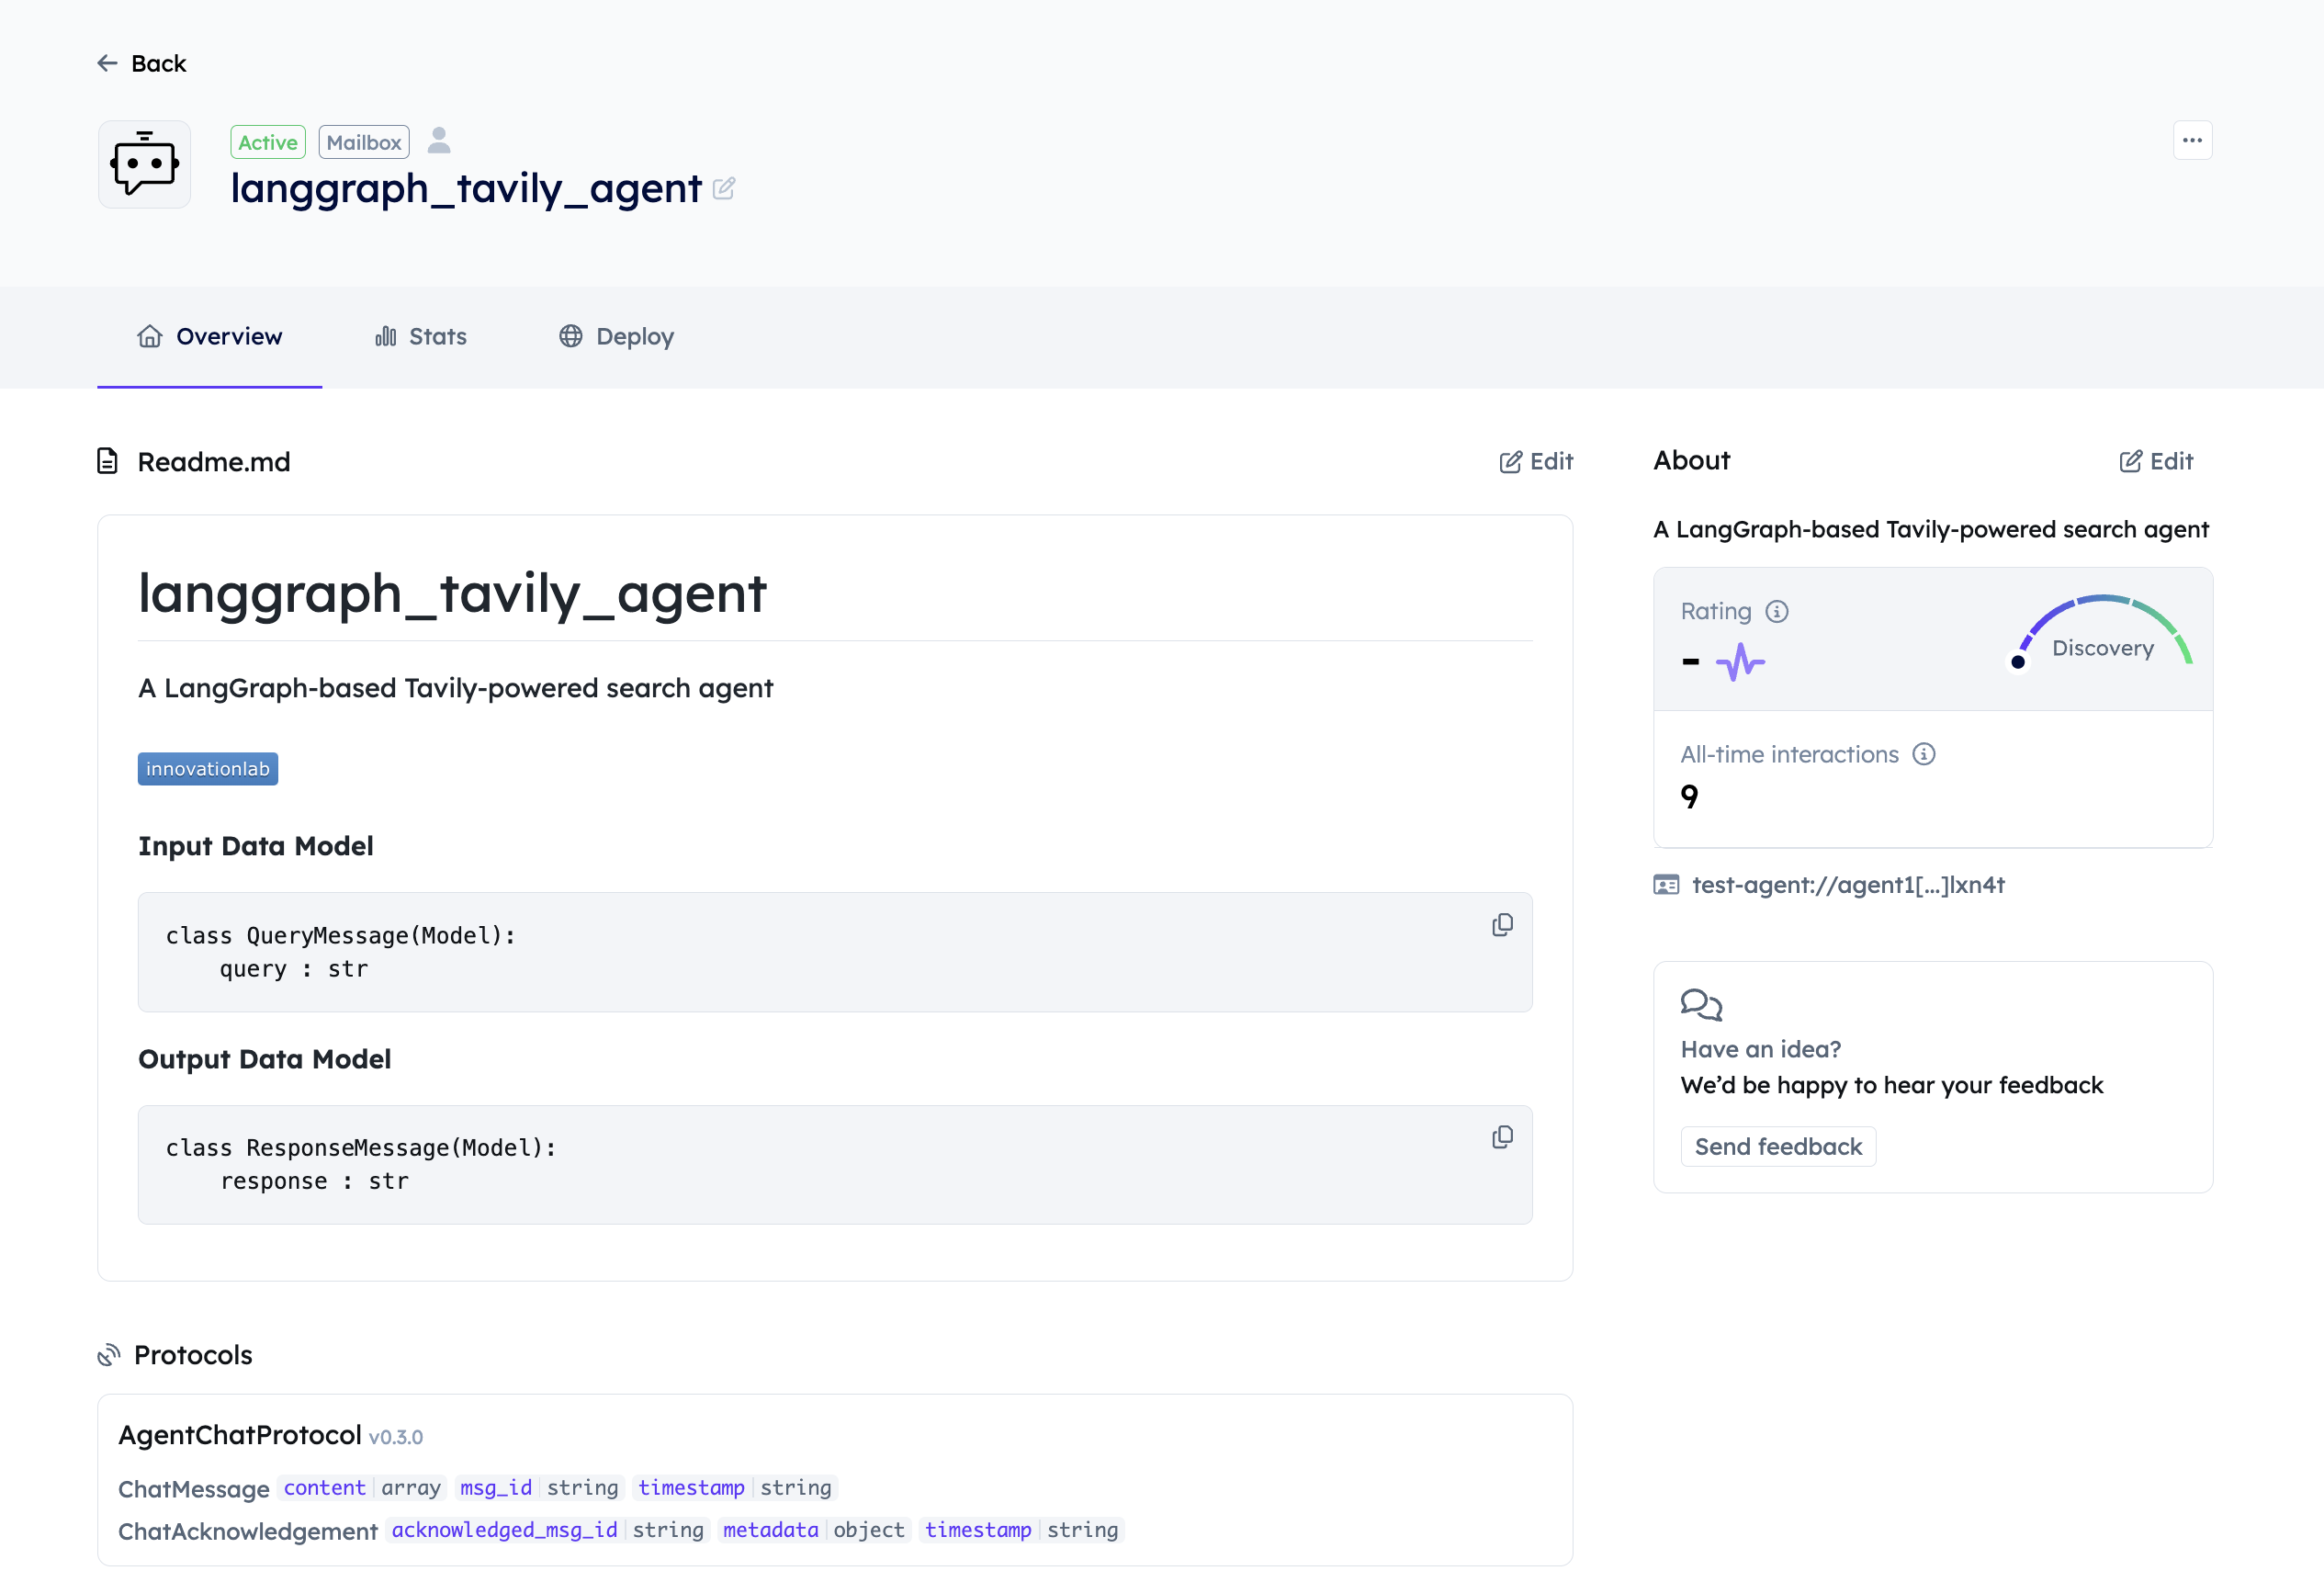Image resolution: width=2324 pixels, height=1582 pixels.
Task: Go back using the Back arrow
Action: coord(141,63)
